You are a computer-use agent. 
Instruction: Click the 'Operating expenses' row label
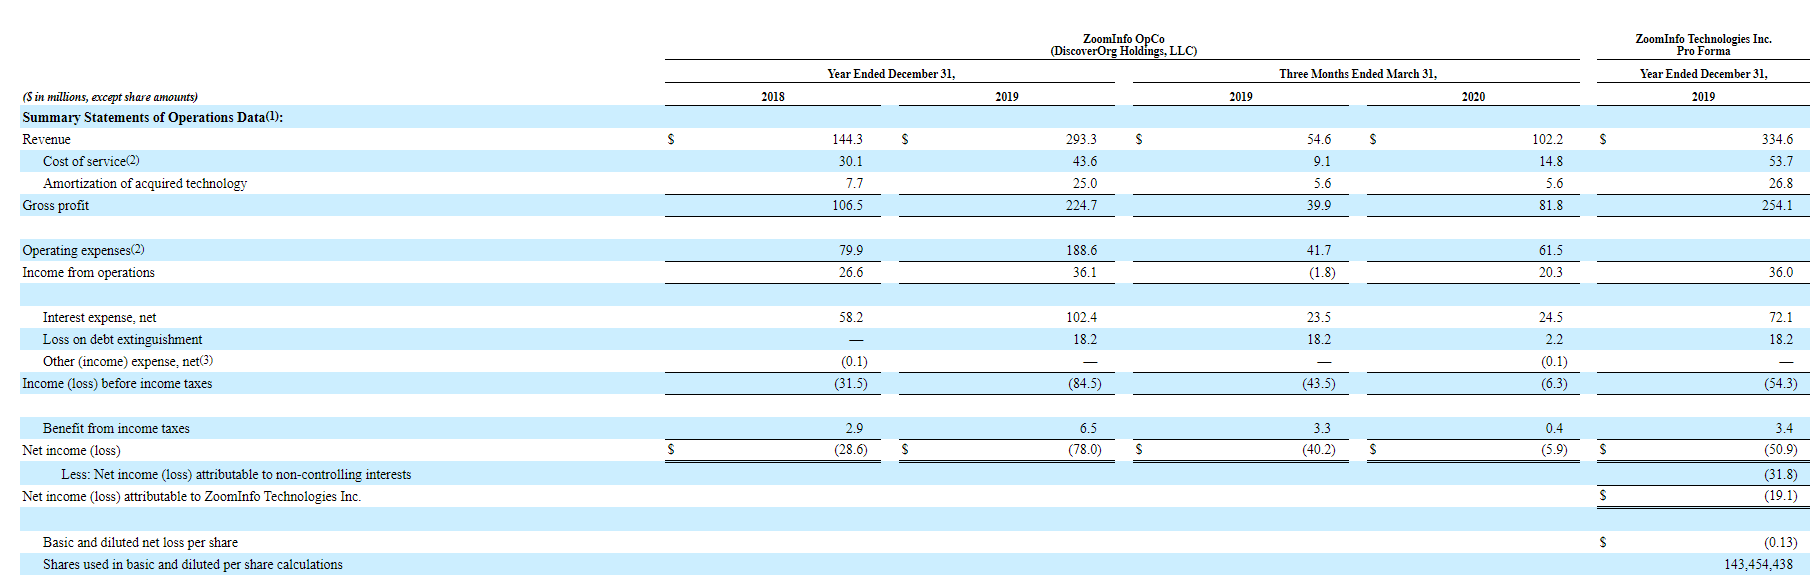[x=83, y=250]
